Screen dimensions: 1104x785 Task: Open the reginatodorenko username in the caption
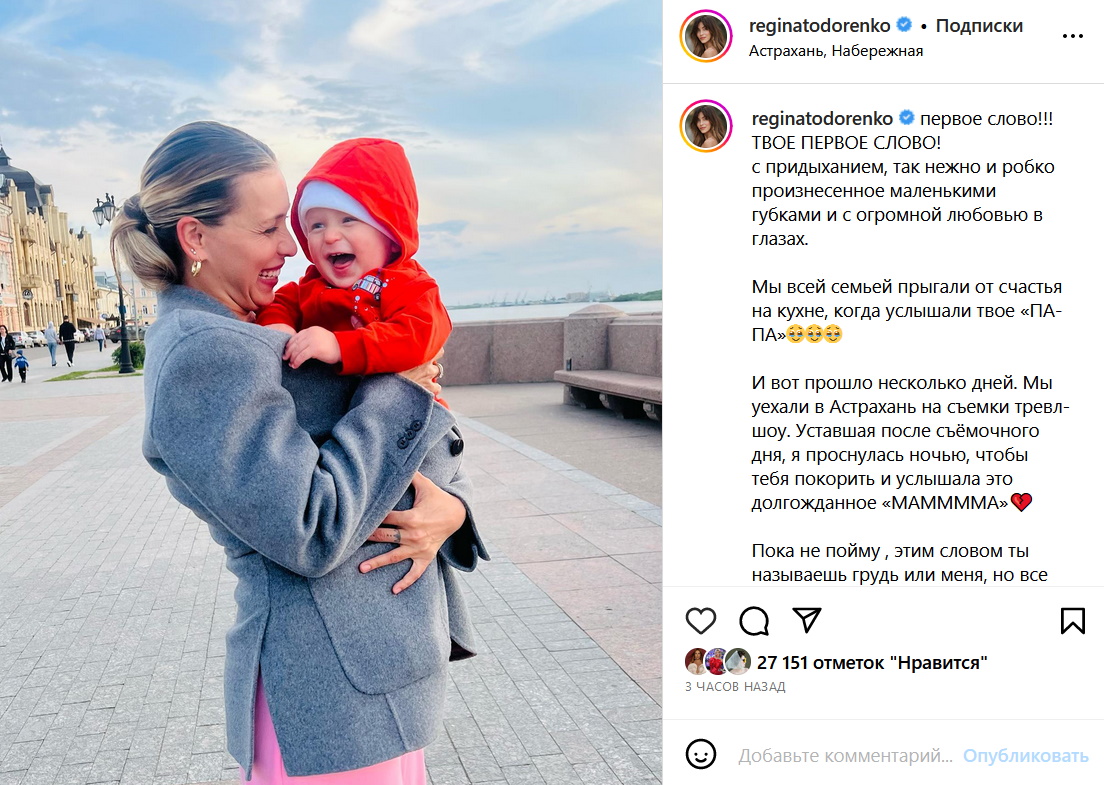822,118
